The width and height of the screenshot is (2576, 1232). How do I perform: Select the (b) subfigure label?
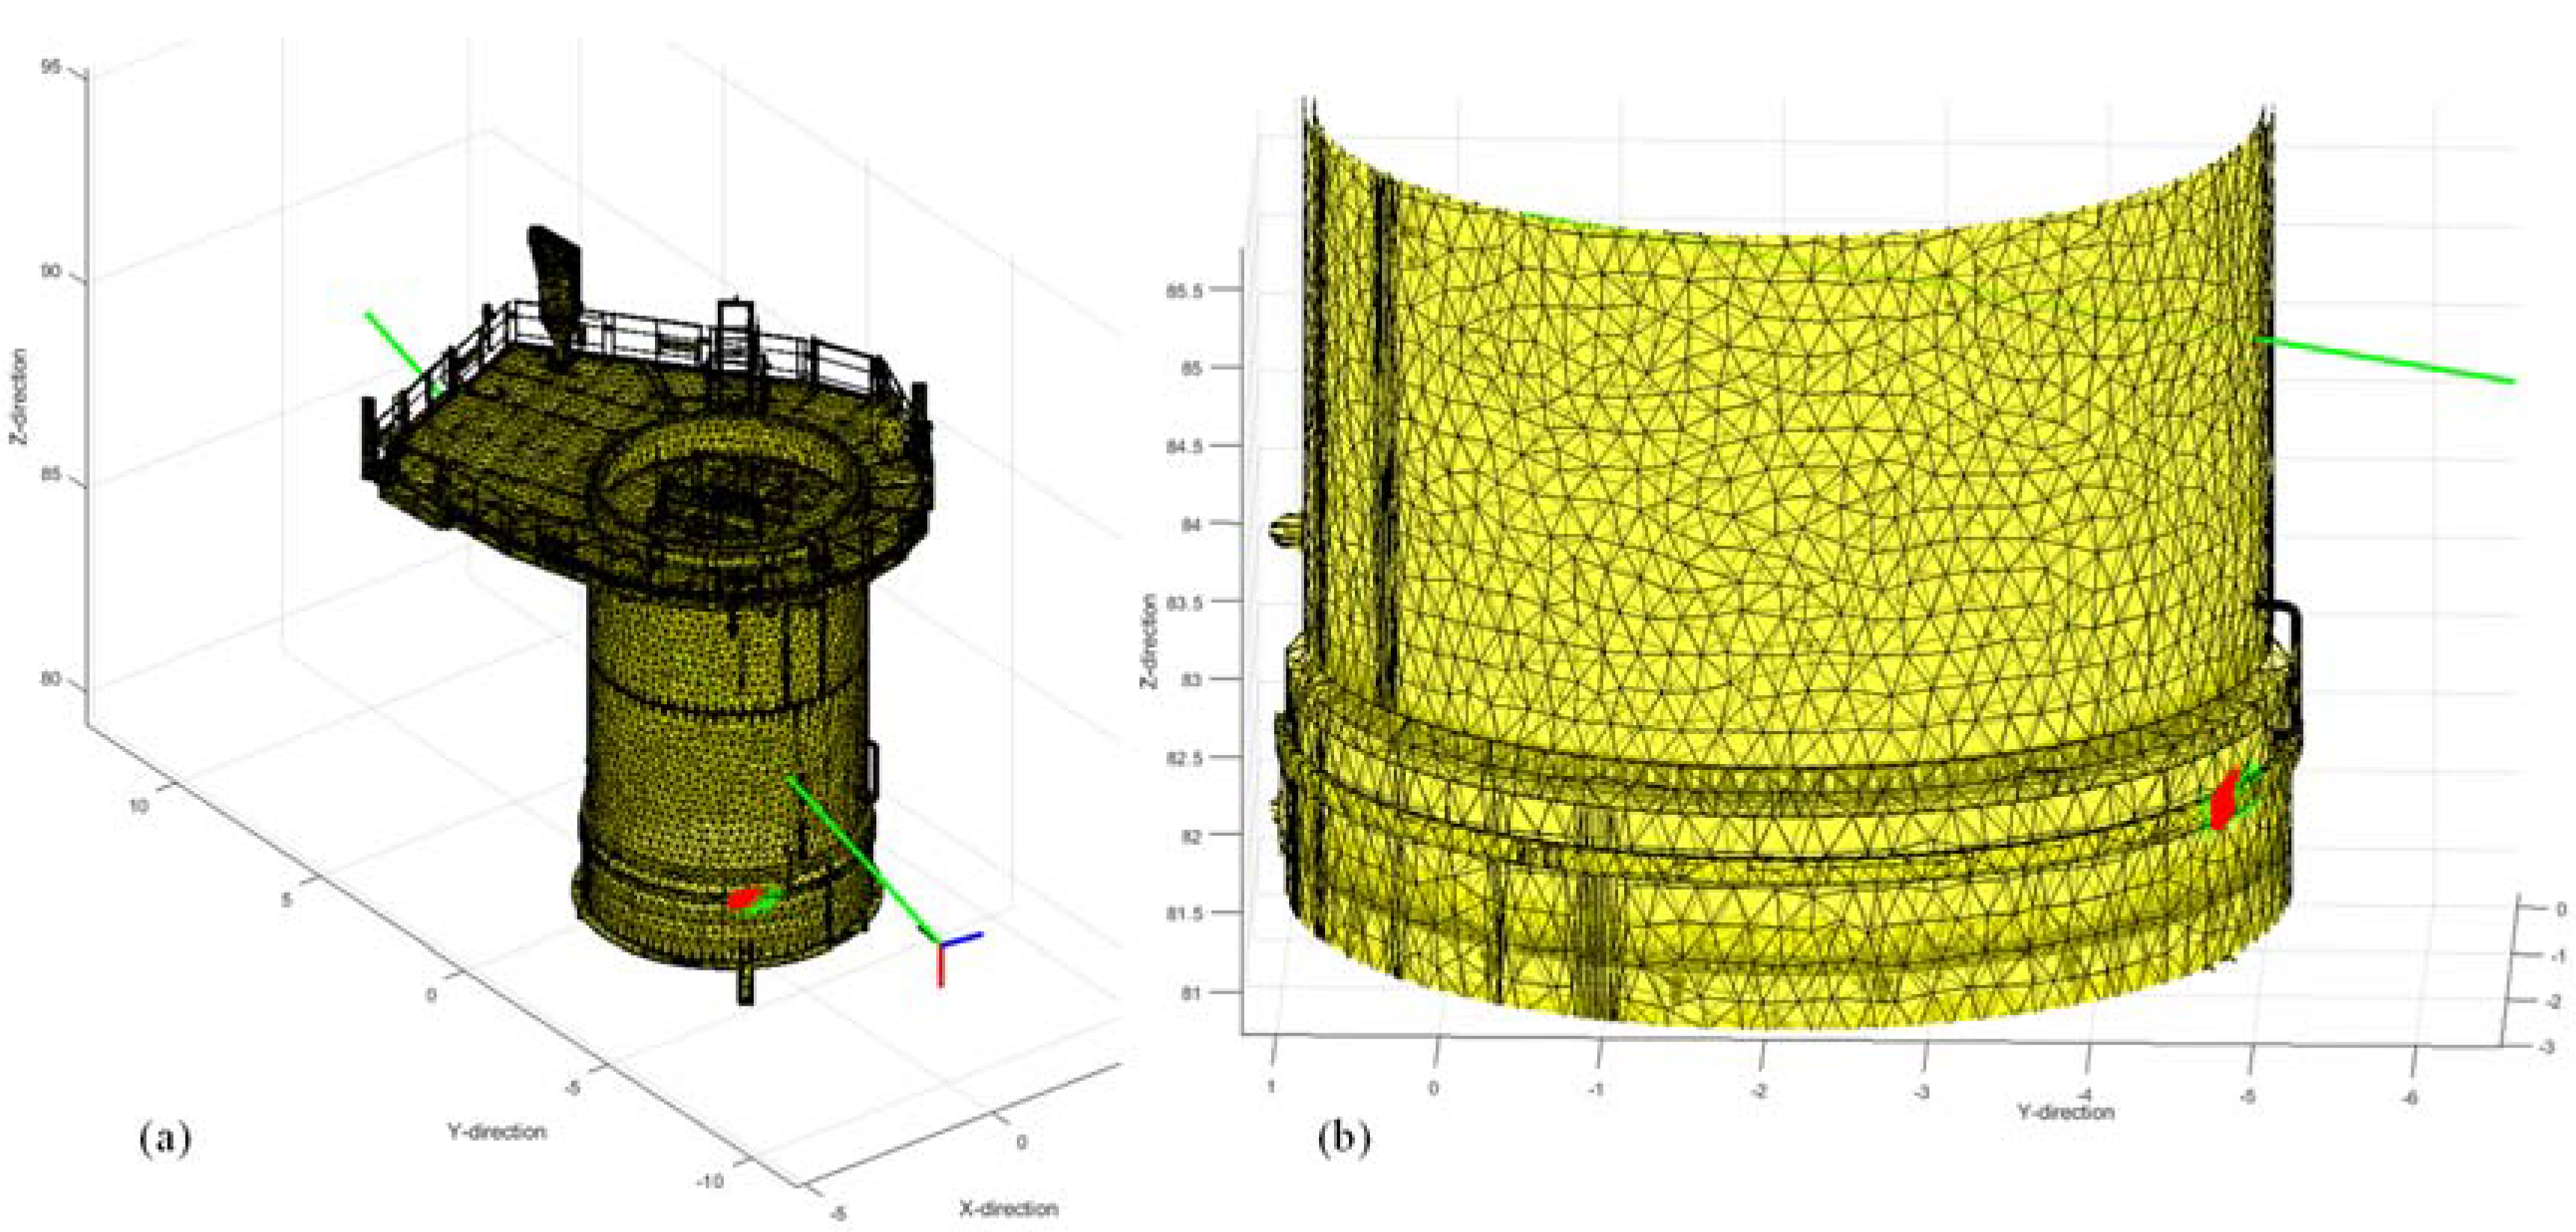pyautogui.click(x=1344, y=1139)
